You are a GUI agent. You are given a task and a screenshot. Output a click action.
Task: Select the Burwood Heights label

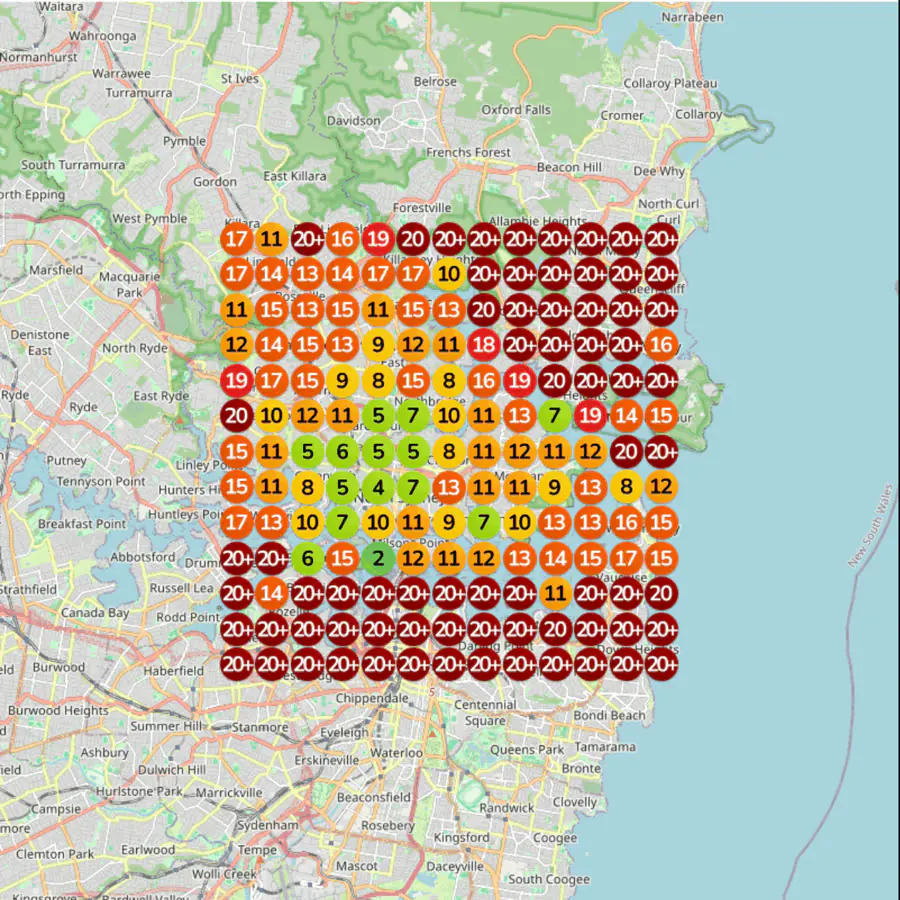coord(58,711)
